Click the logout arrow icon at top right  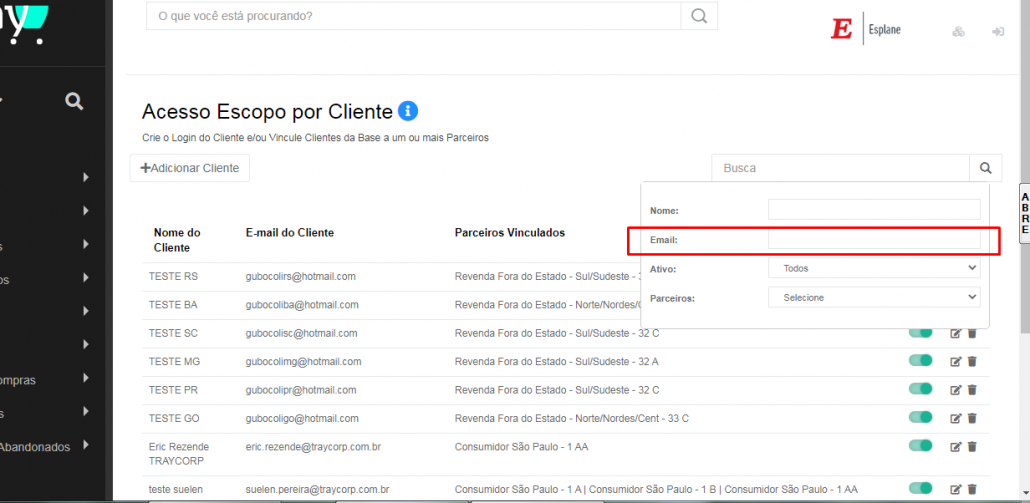[997, 32]
